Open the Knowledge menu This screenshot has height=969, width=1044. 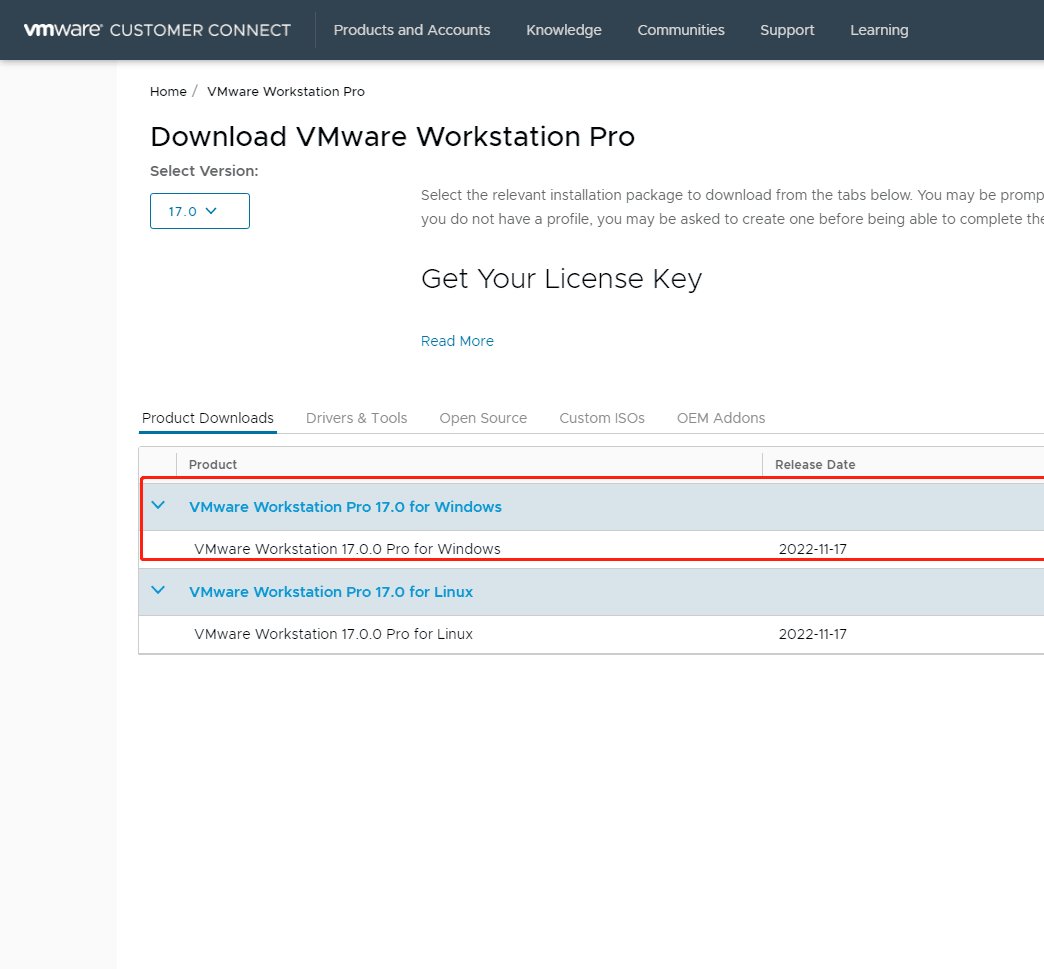point(563,30)
